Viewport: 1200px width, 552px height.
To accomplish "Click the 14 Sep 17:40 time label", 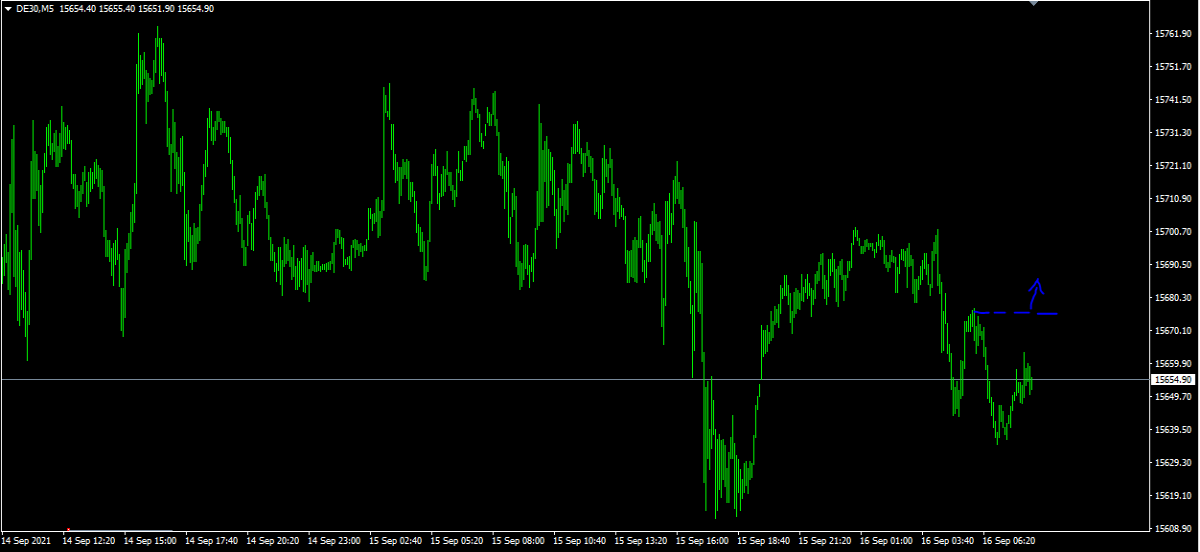I will [211, 541].
